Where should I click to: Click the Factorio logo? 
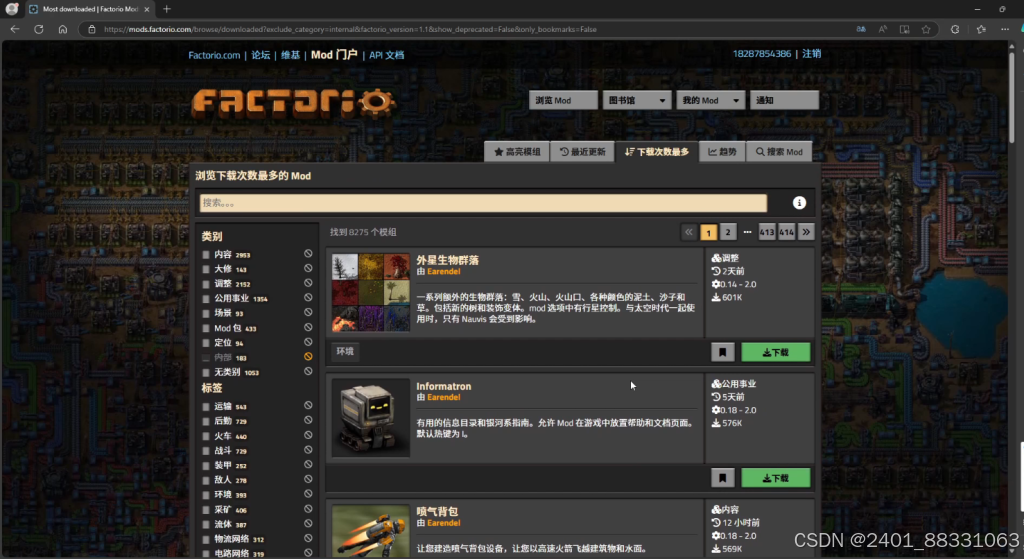coord(293,103)
